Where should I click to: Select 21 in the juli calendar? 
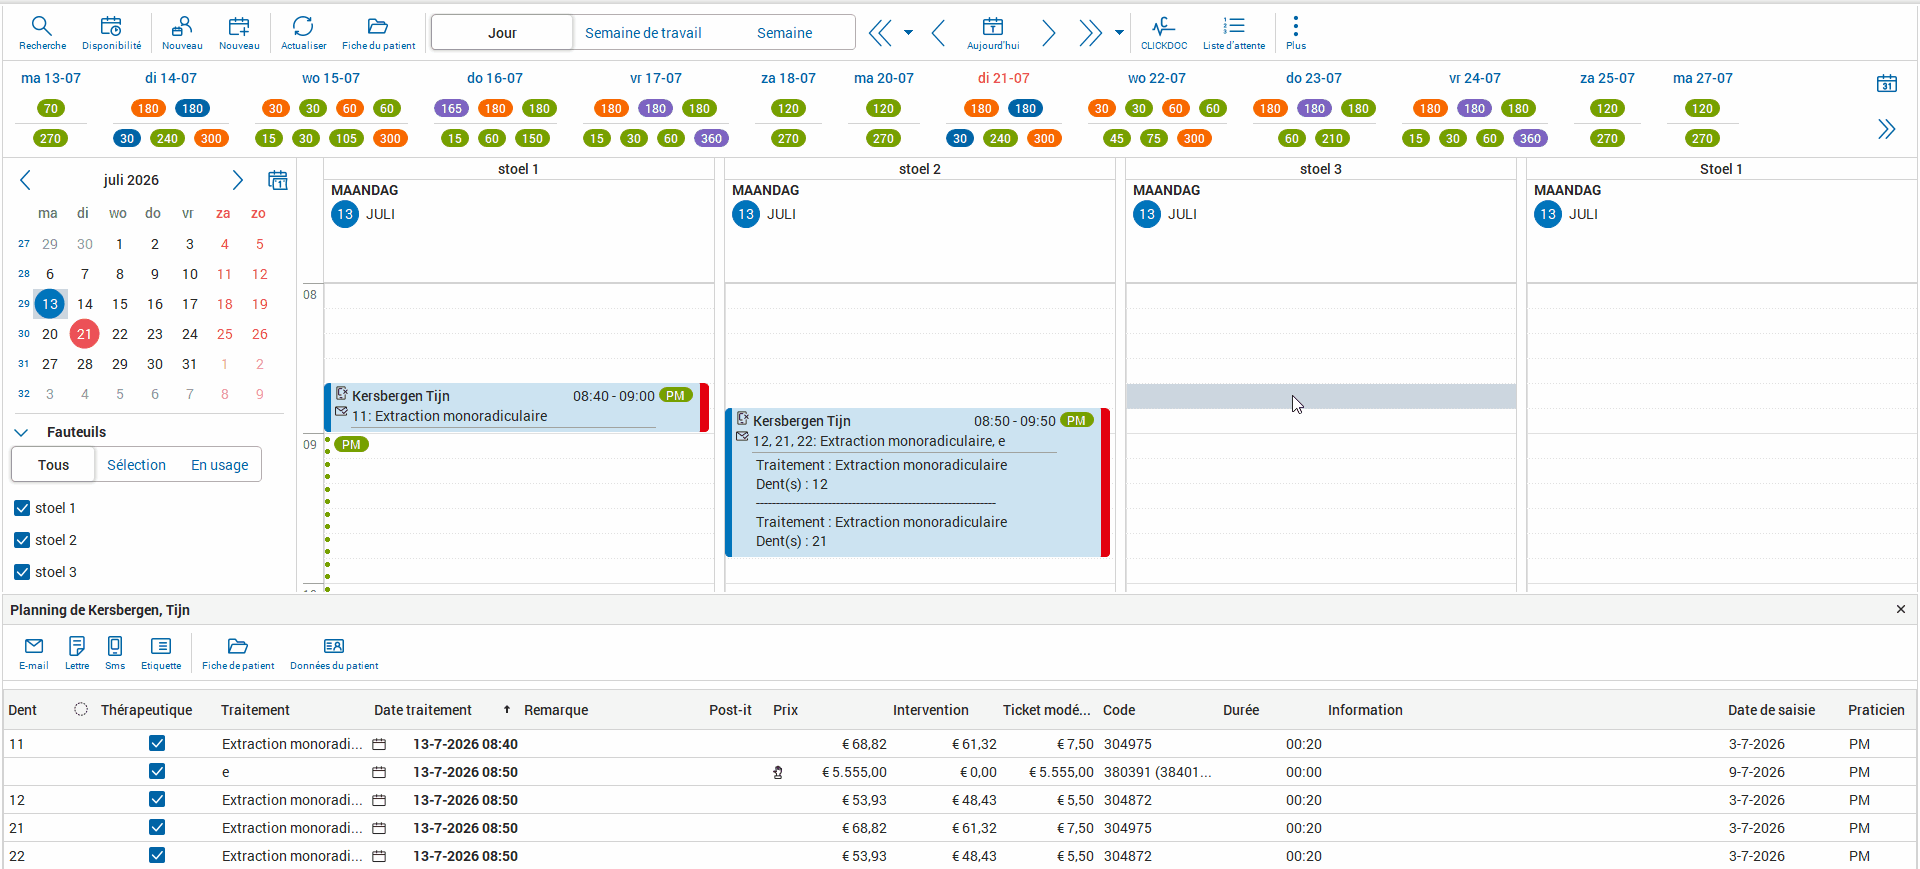click(84, 334)
